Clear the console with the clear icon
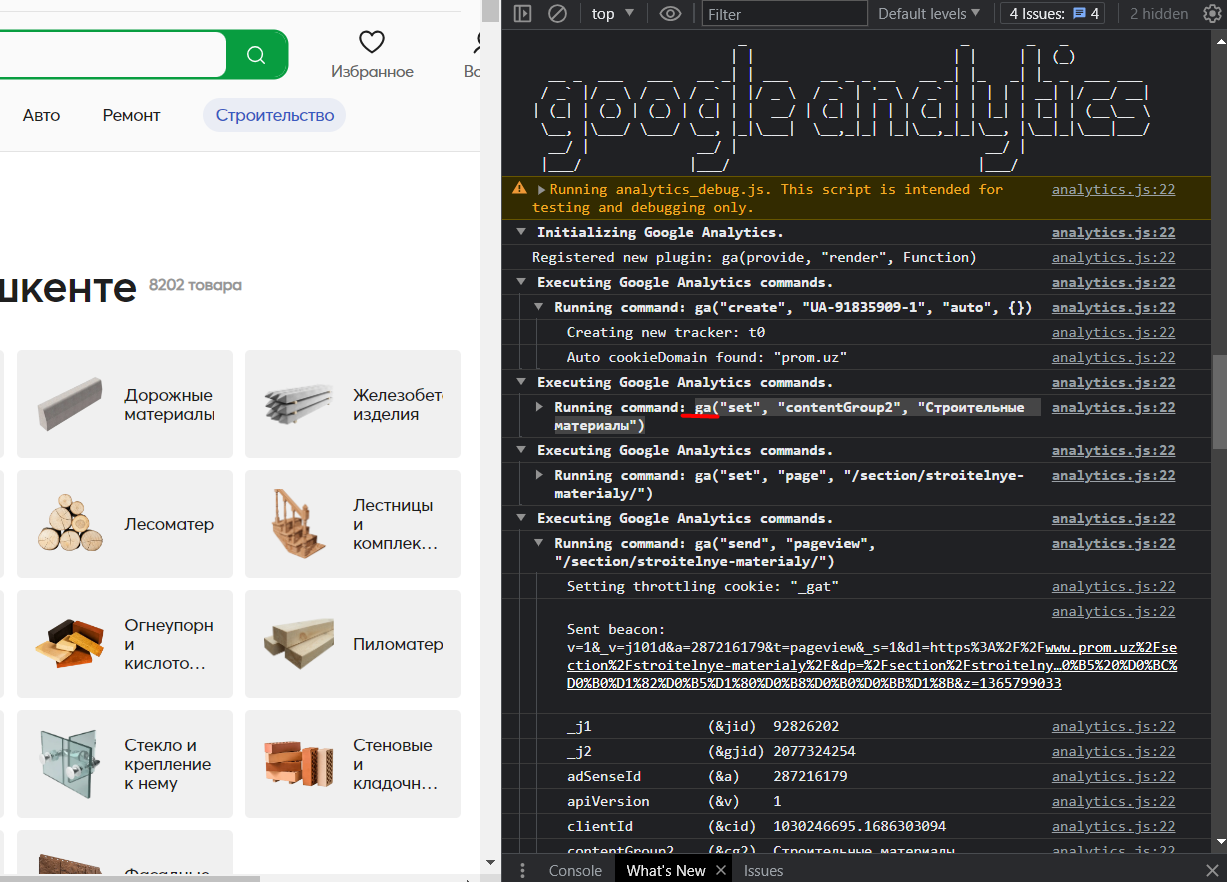 tap(557, 13)
